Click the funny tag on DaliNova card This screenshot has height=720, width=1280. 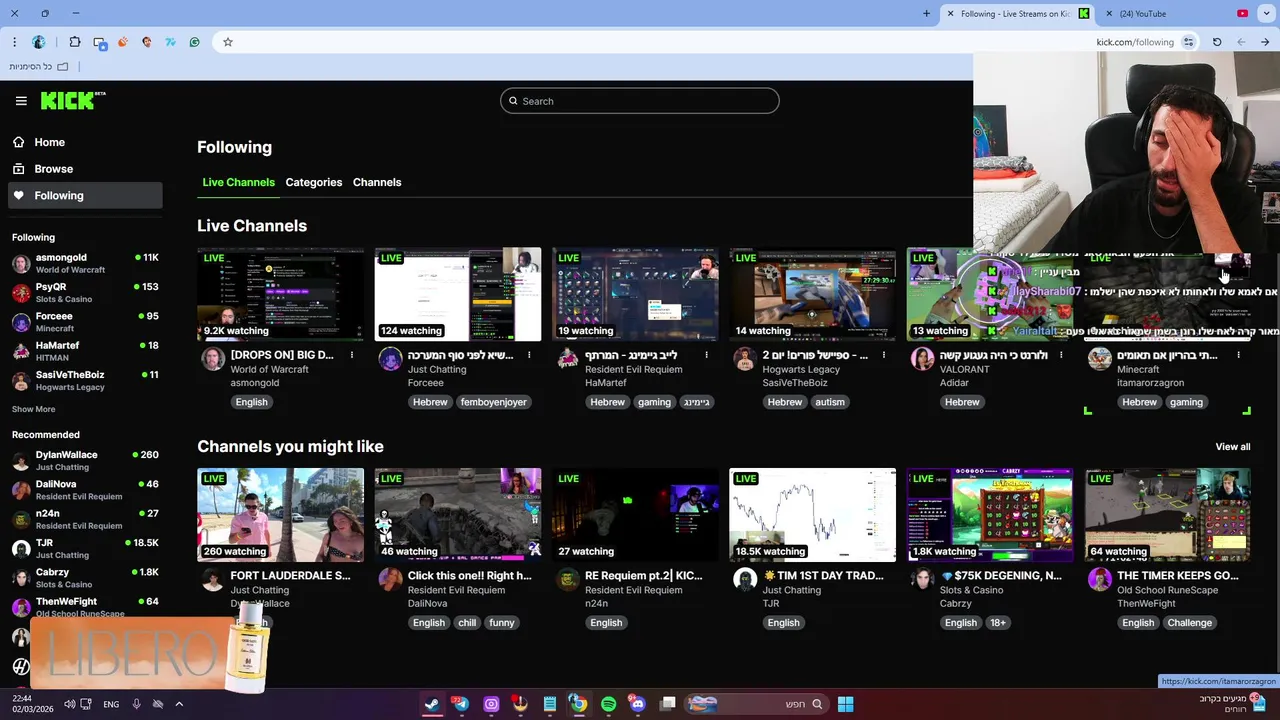tap(502, 623)
